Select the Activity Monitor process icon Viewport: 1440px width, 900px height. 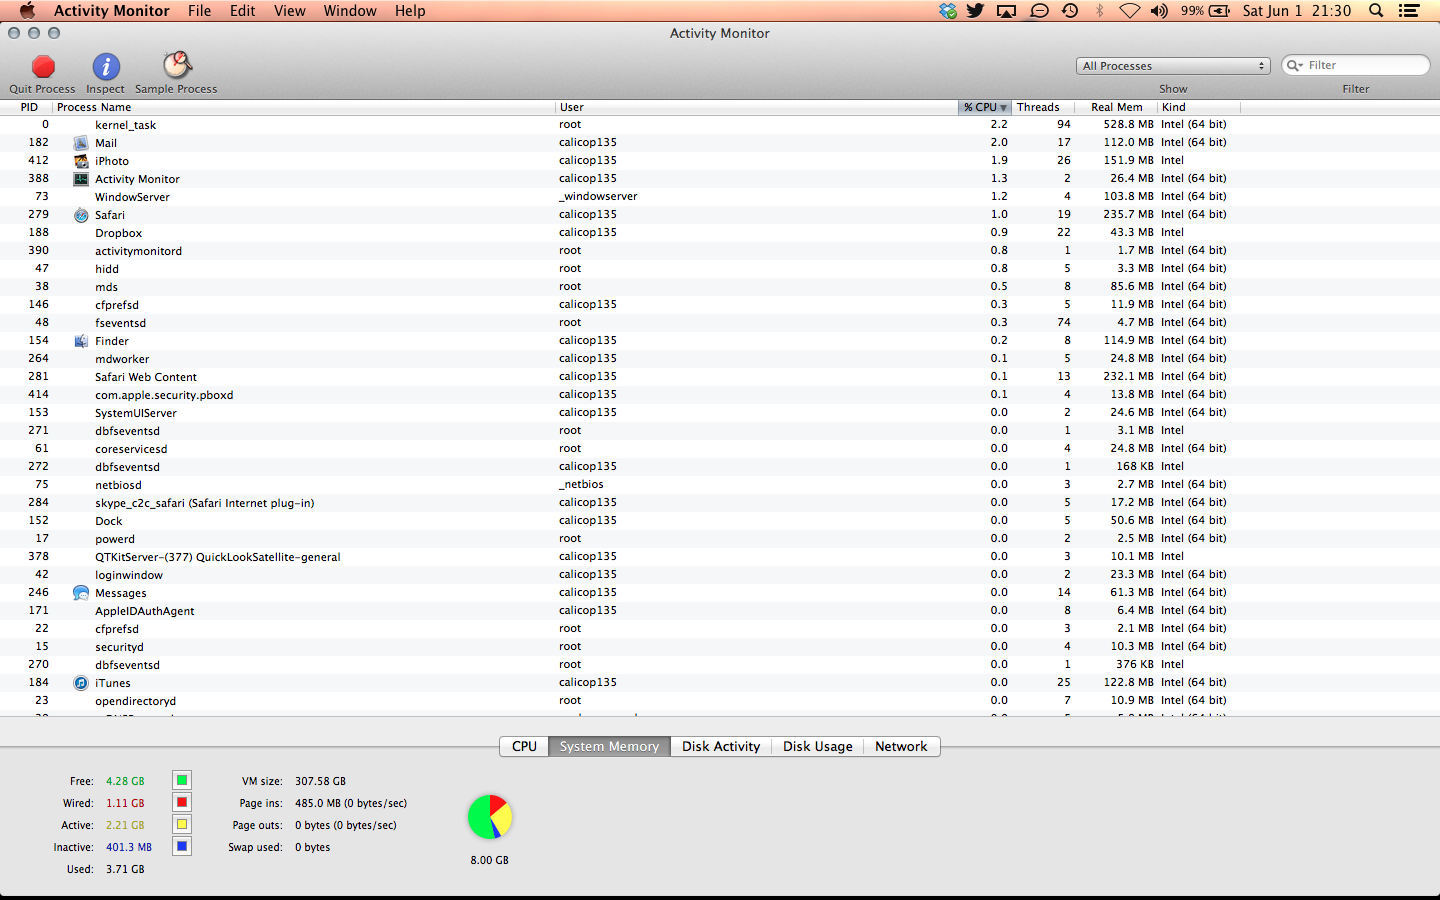click(x=81, y=179)
